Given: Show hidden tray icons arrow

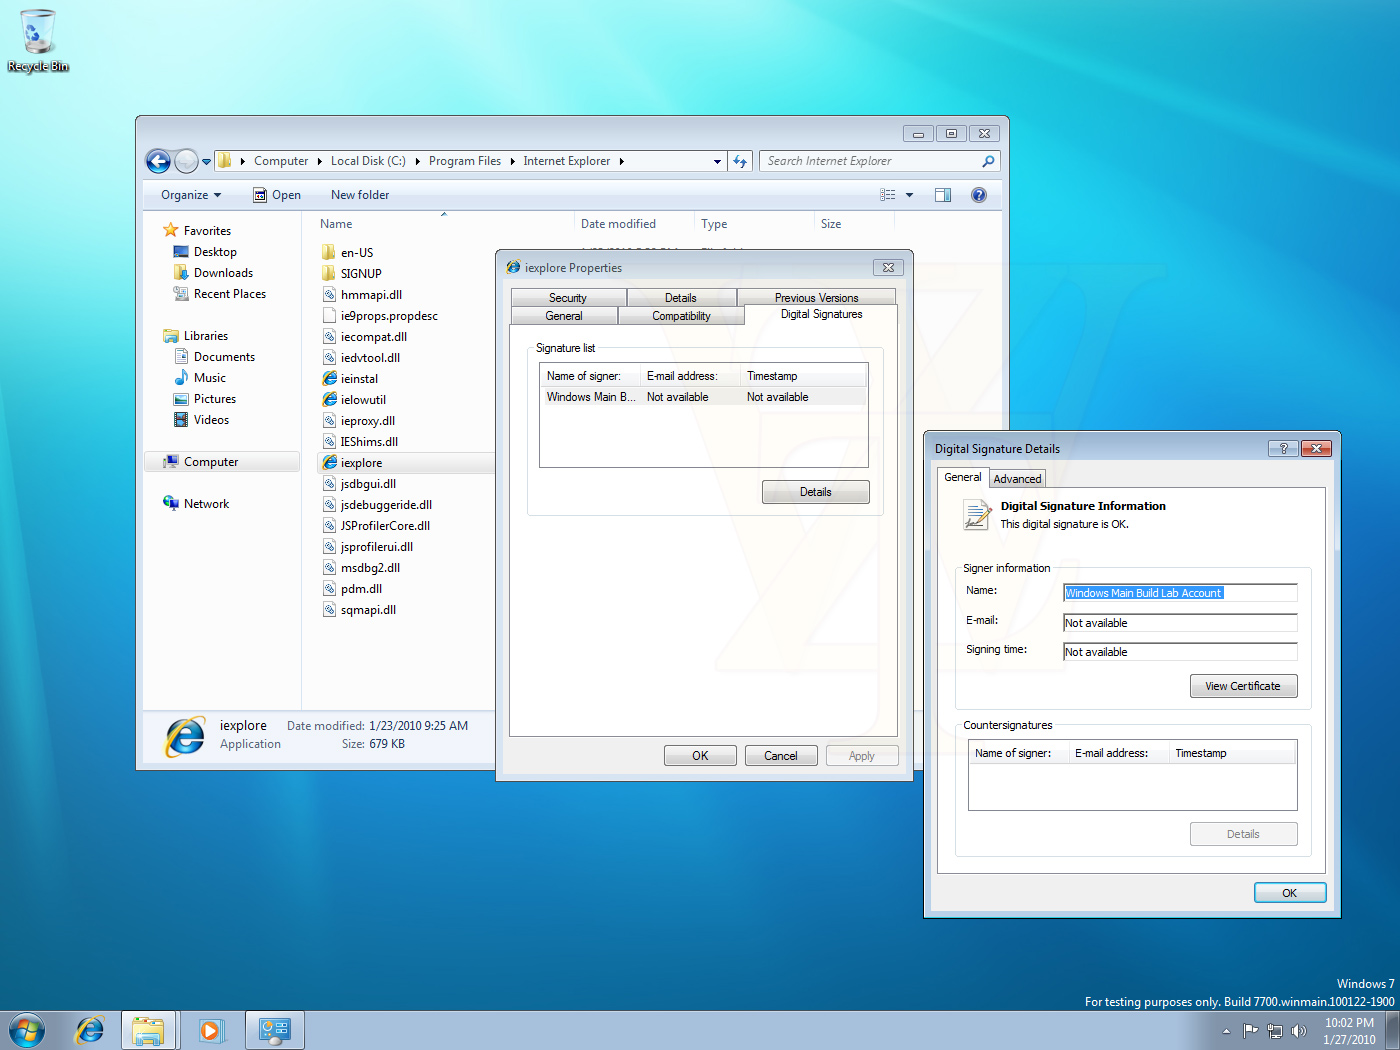Looking at the screenshot, I should click(x=1226, y=1031).
